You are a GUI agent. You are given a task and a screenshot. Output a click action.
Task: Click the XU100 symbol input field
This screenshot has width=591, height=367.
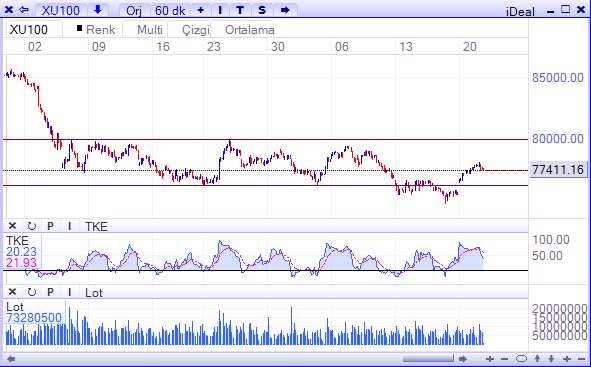[x=34, y=29]
